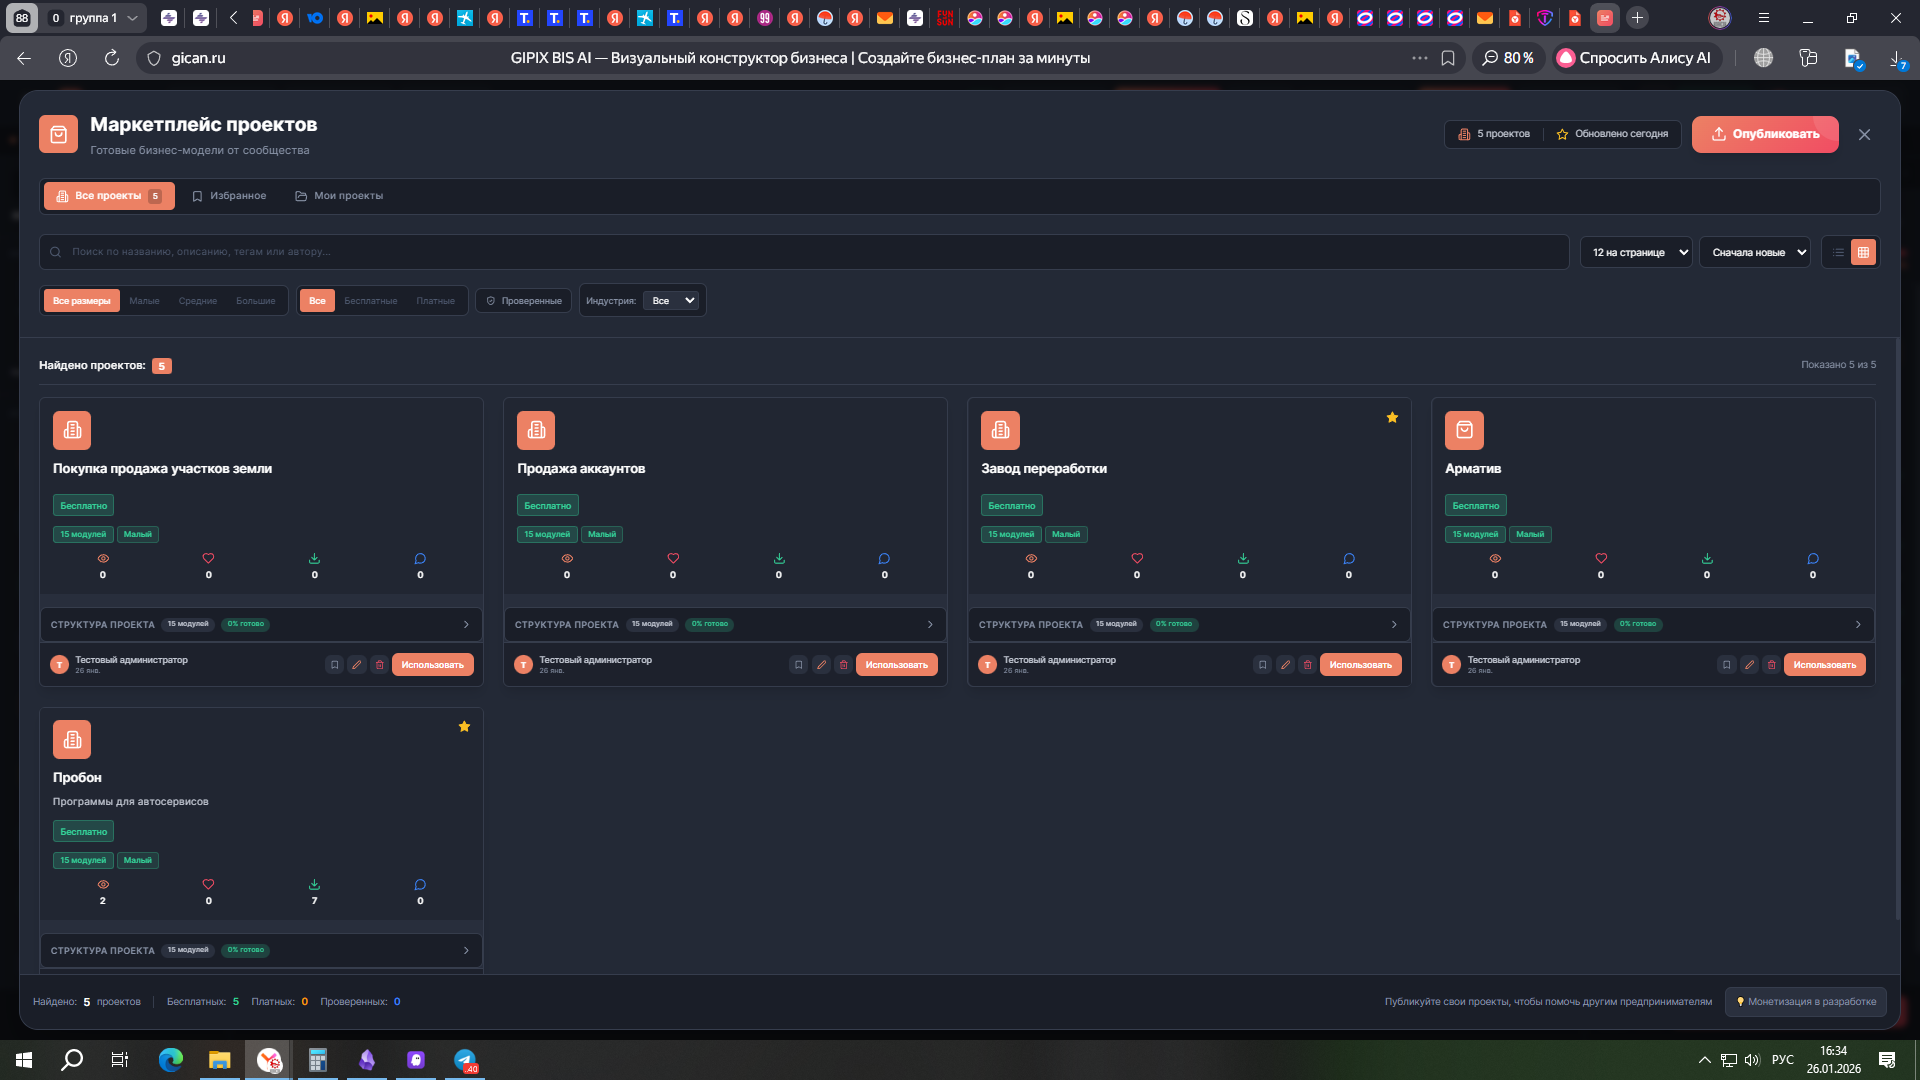Viewport: 1920px width, 1080px height.
Task: Click the Опубликовать button
Action: pyautogui.click(x=1764, y=134)
